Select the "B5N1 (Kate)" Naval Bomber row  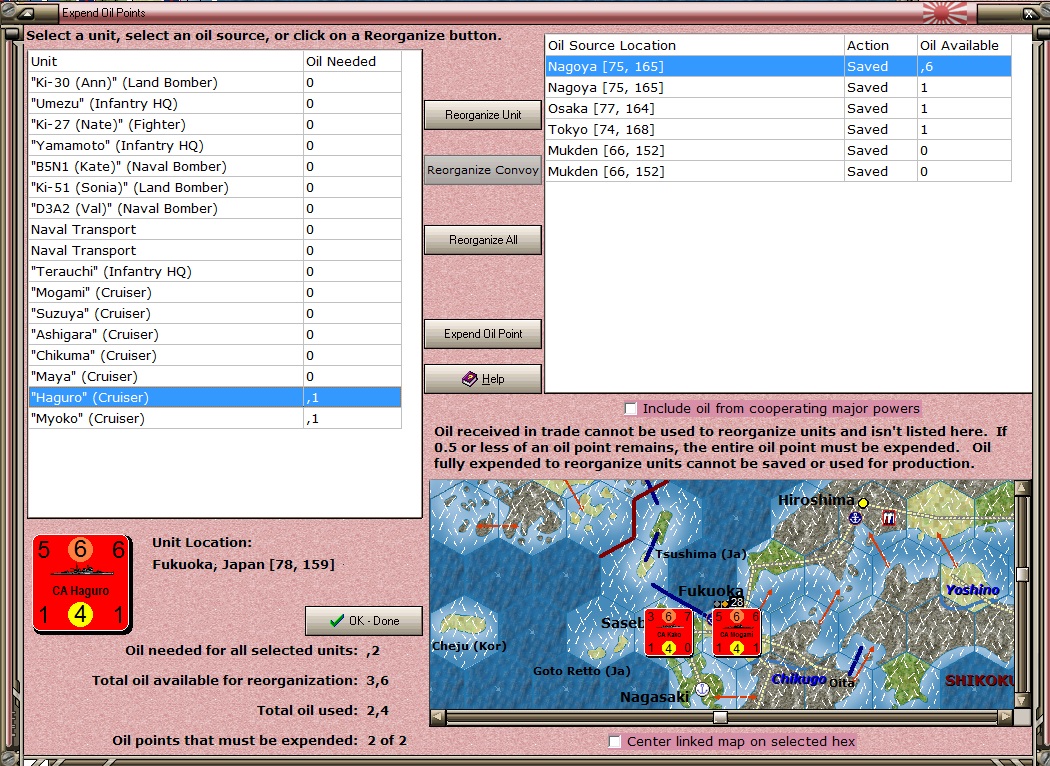point(215,166)
